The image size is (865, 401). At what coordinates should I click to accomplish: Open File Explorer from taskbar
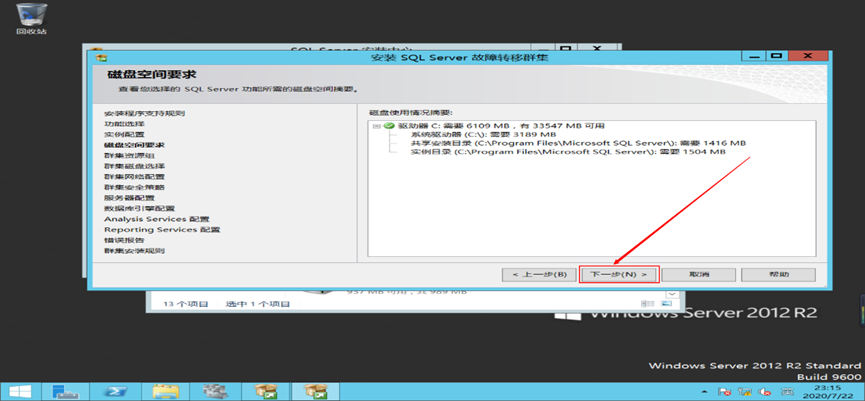coord(163,391)
